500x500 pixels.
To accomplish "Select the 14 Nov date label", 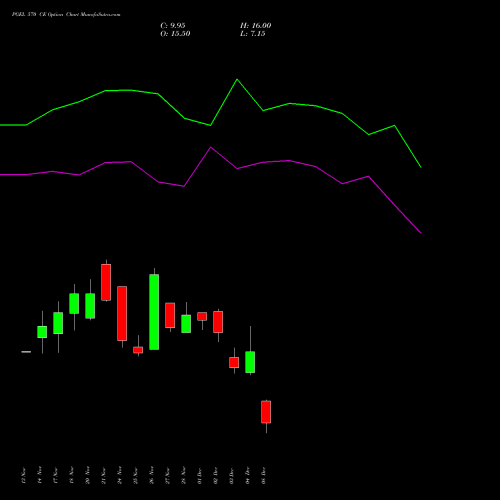I will (40, 475).
